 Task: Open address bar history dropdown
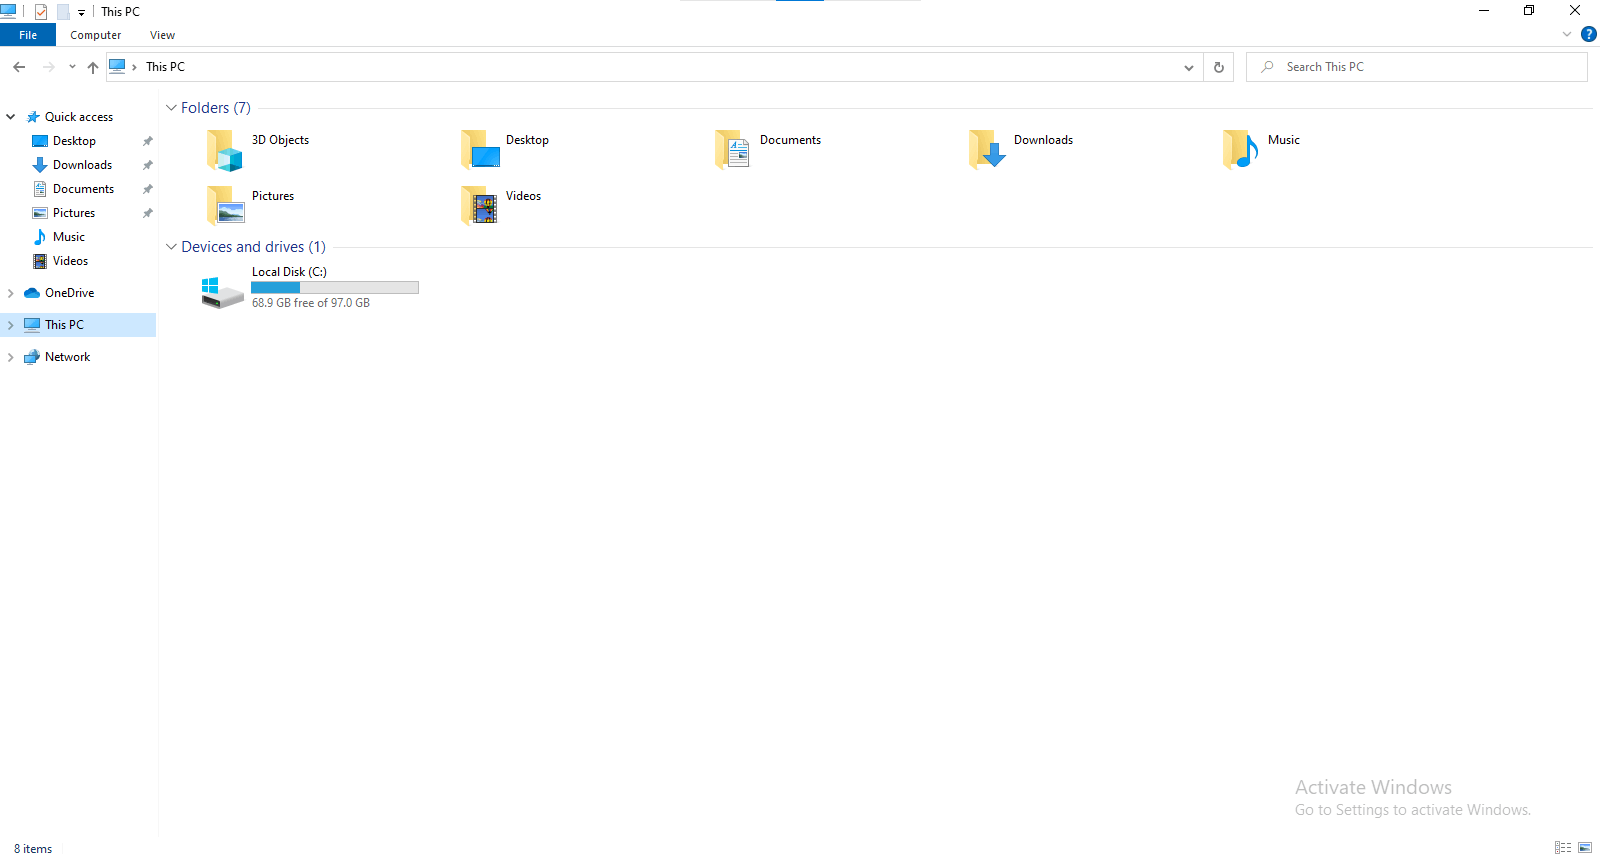coord(1189,67)
